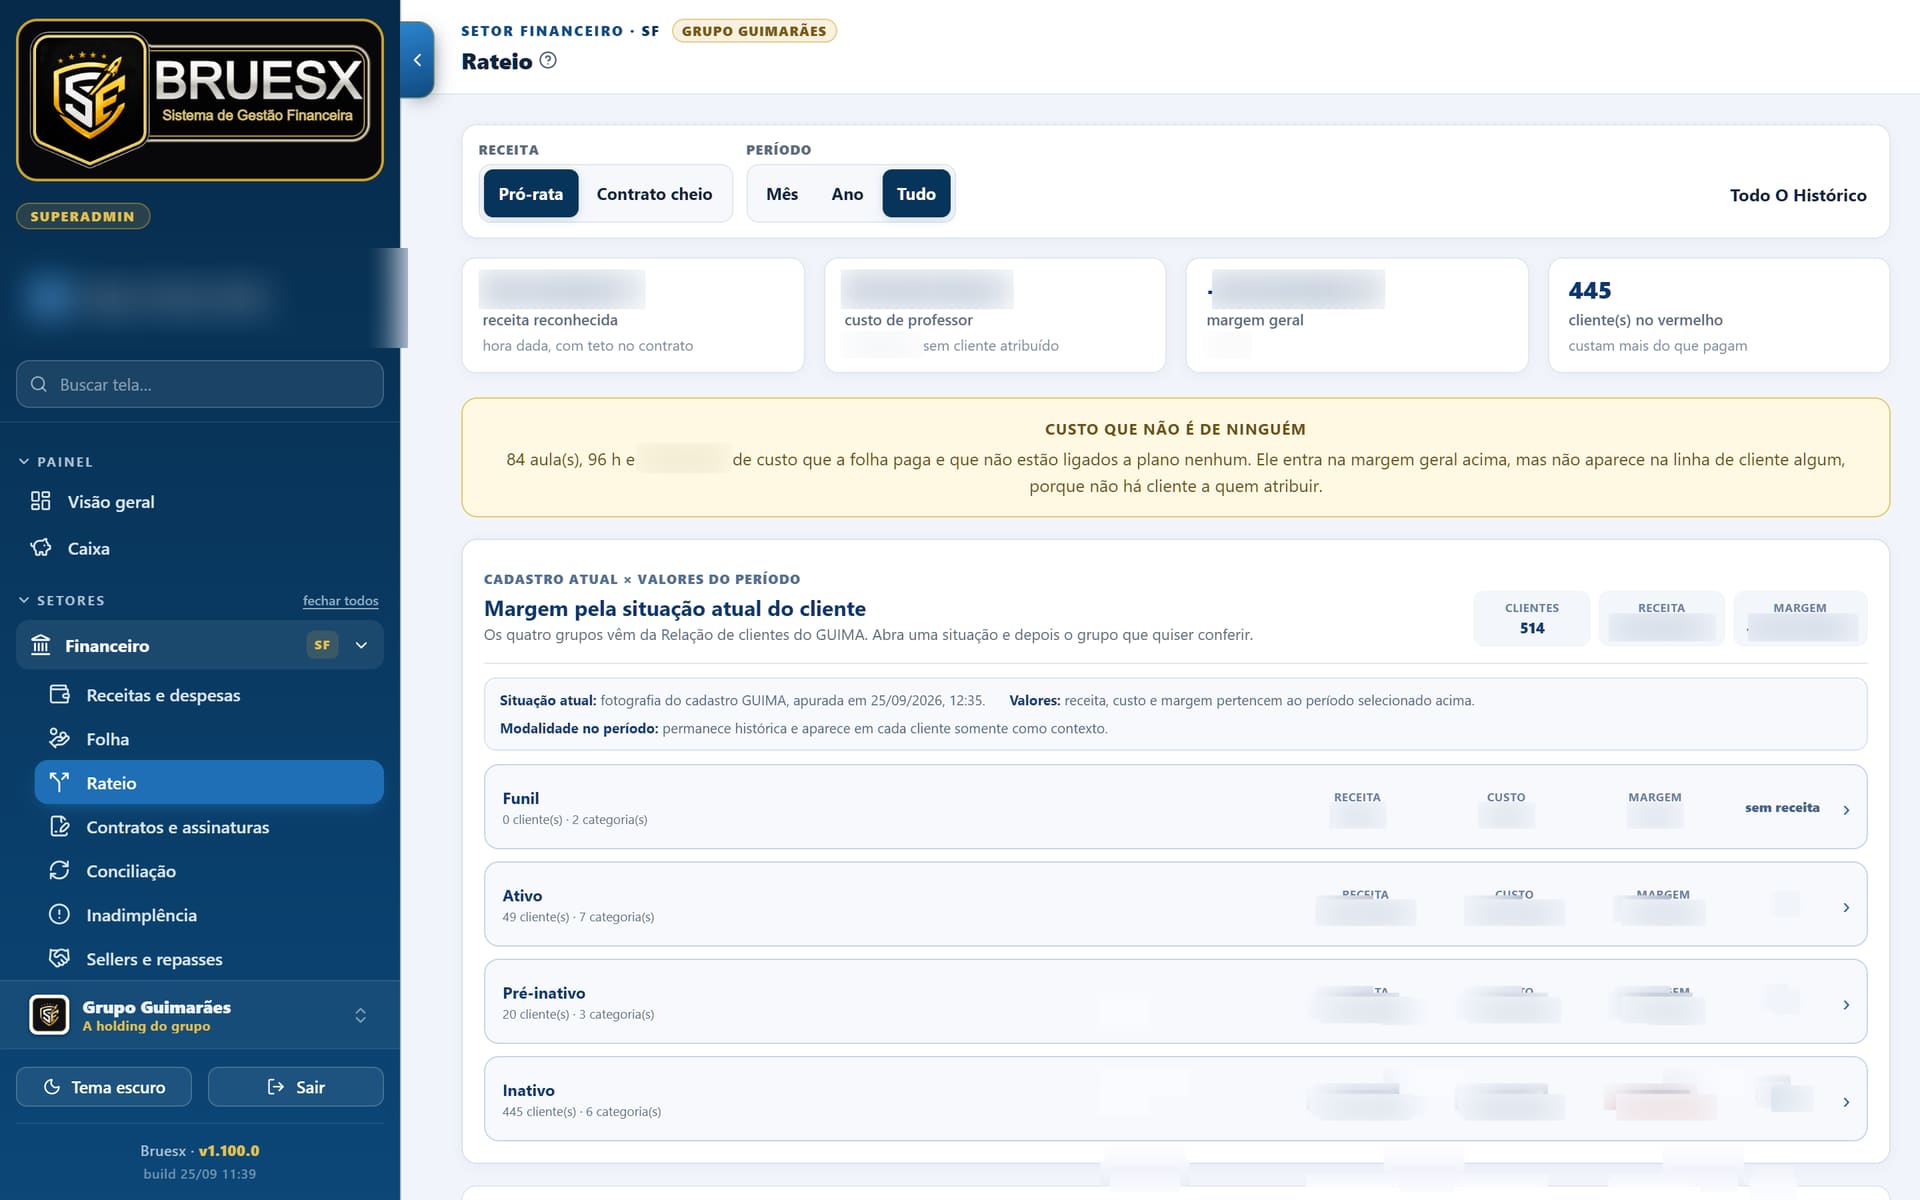Open the Grupo Guimarães company switcher

[200, 1015]
